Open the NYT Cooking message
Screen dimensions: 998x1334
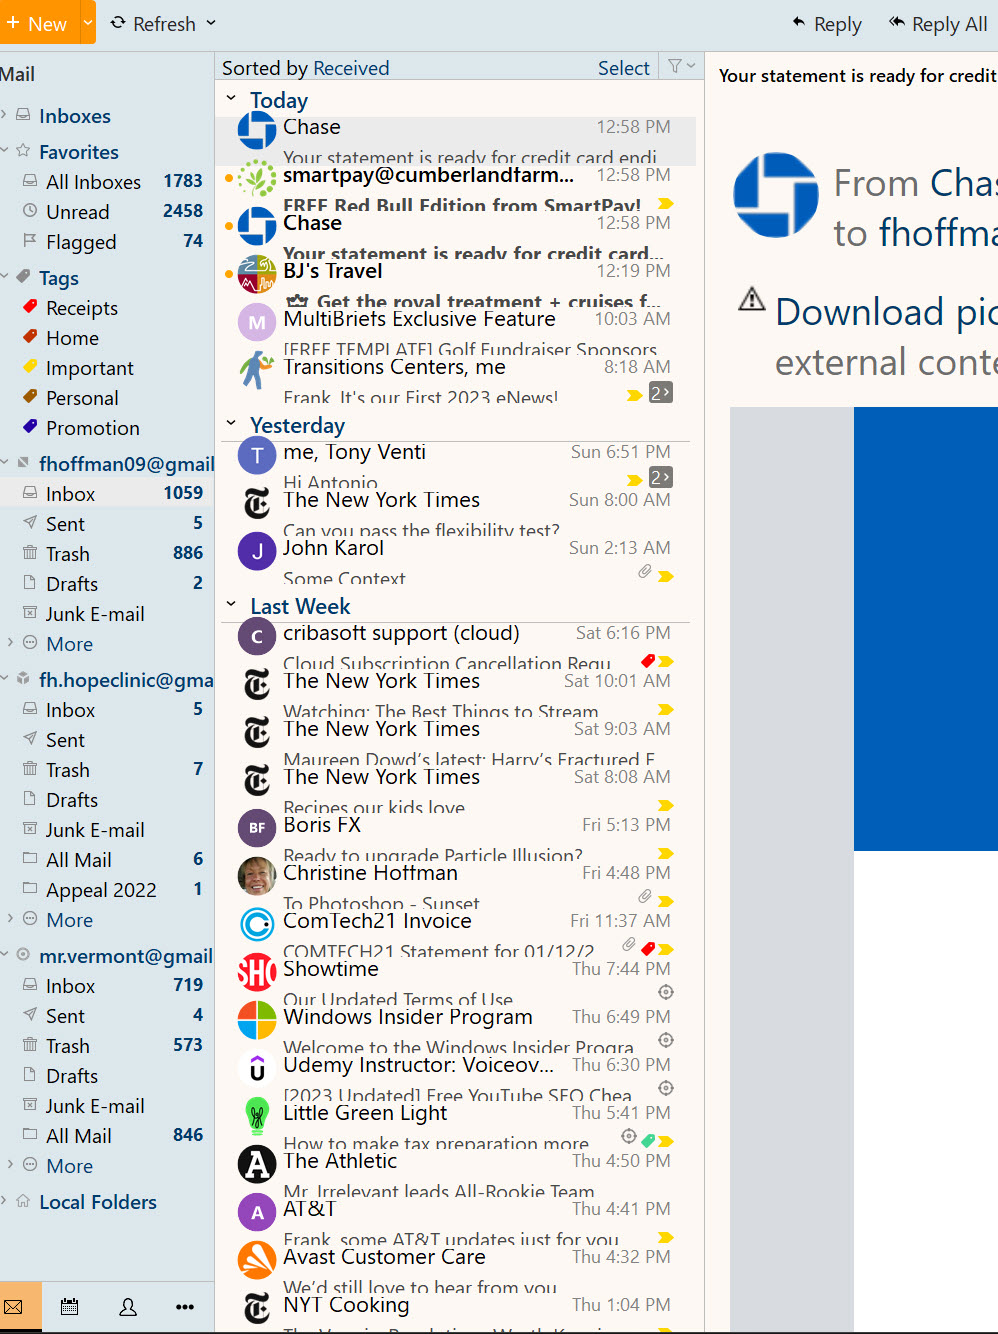455,1313
